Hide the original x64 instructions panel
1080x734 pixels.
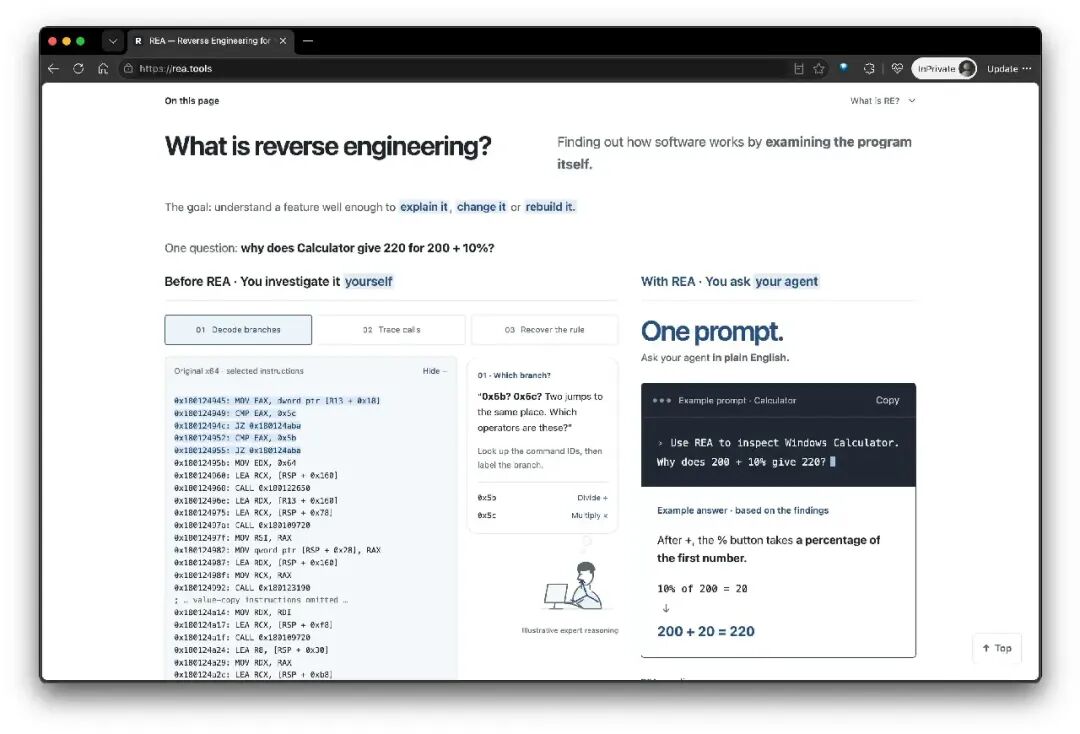(435, 370)
